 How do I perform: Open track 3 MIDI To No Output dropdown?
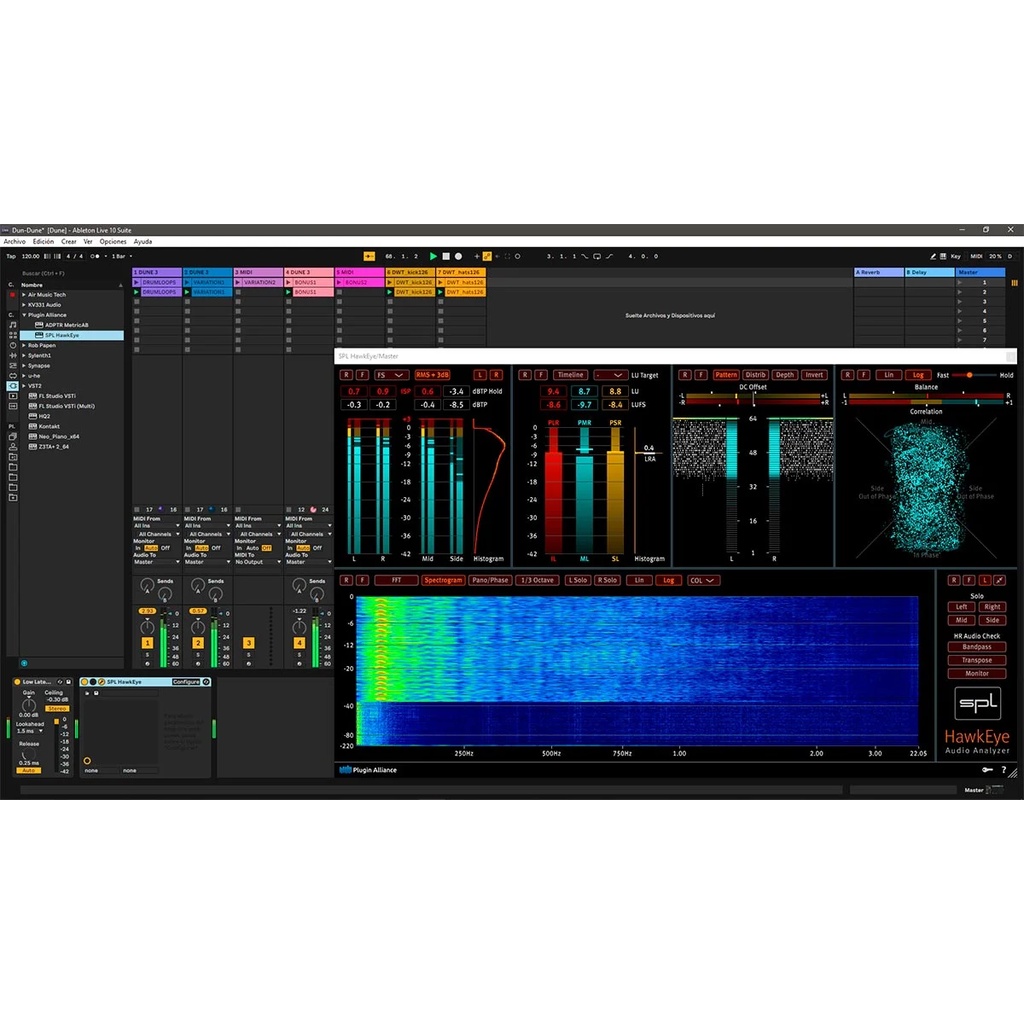tap(257, 562)
